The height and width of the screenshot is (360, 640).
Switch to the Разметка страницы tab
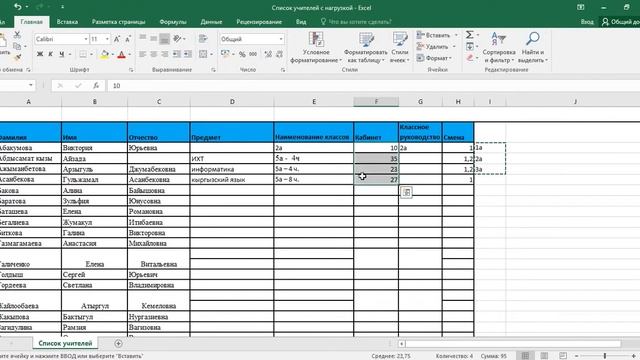coord(118,22)
